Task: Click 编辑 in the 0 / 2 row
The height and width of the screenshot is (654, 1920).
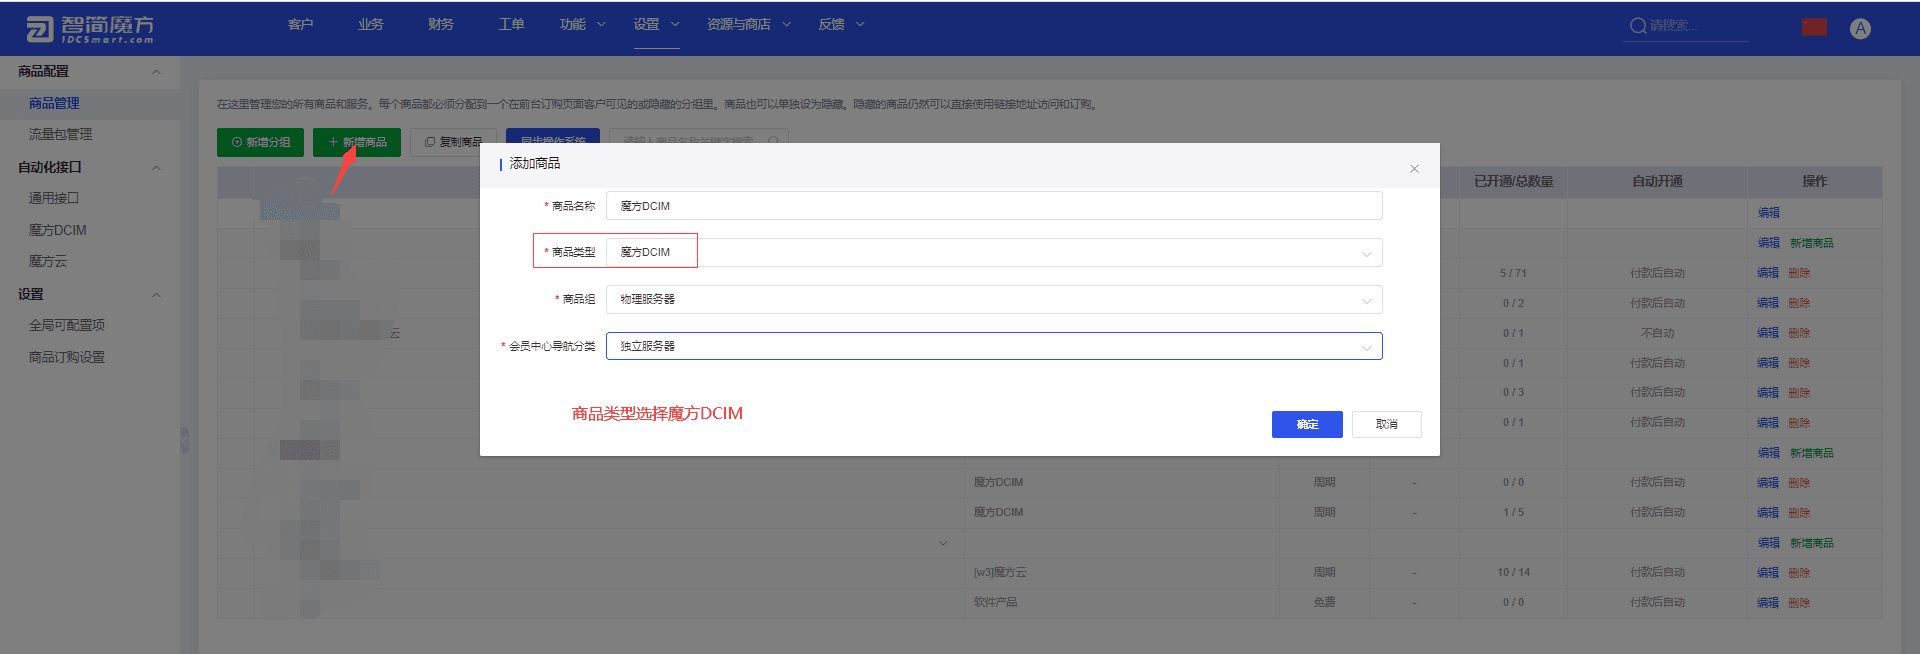Action: click(x=1768, y=303)
